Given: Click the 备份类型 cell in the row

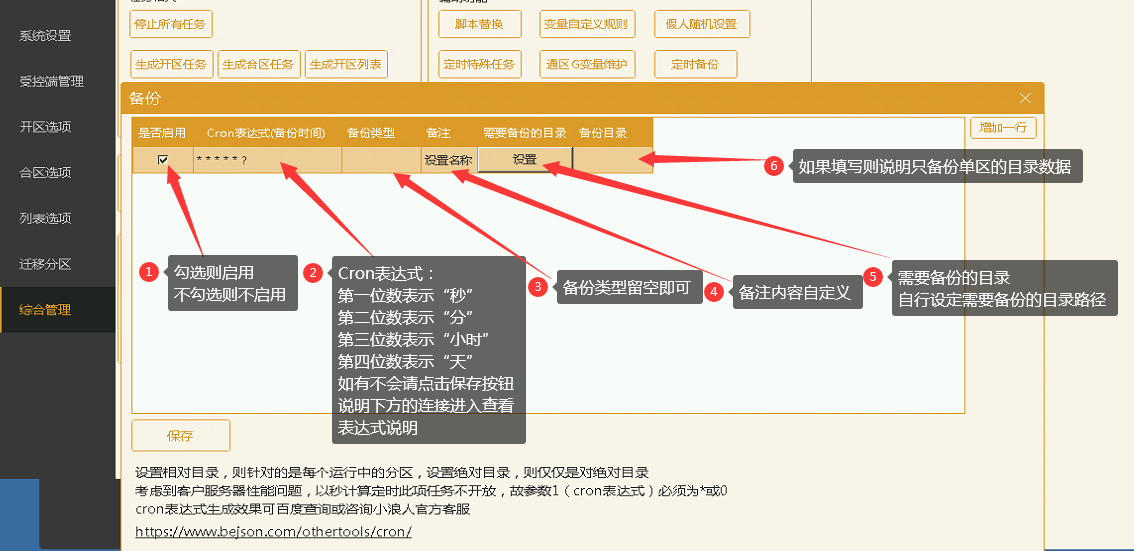Looking at the screenshot, I should [x=381, y=160].
